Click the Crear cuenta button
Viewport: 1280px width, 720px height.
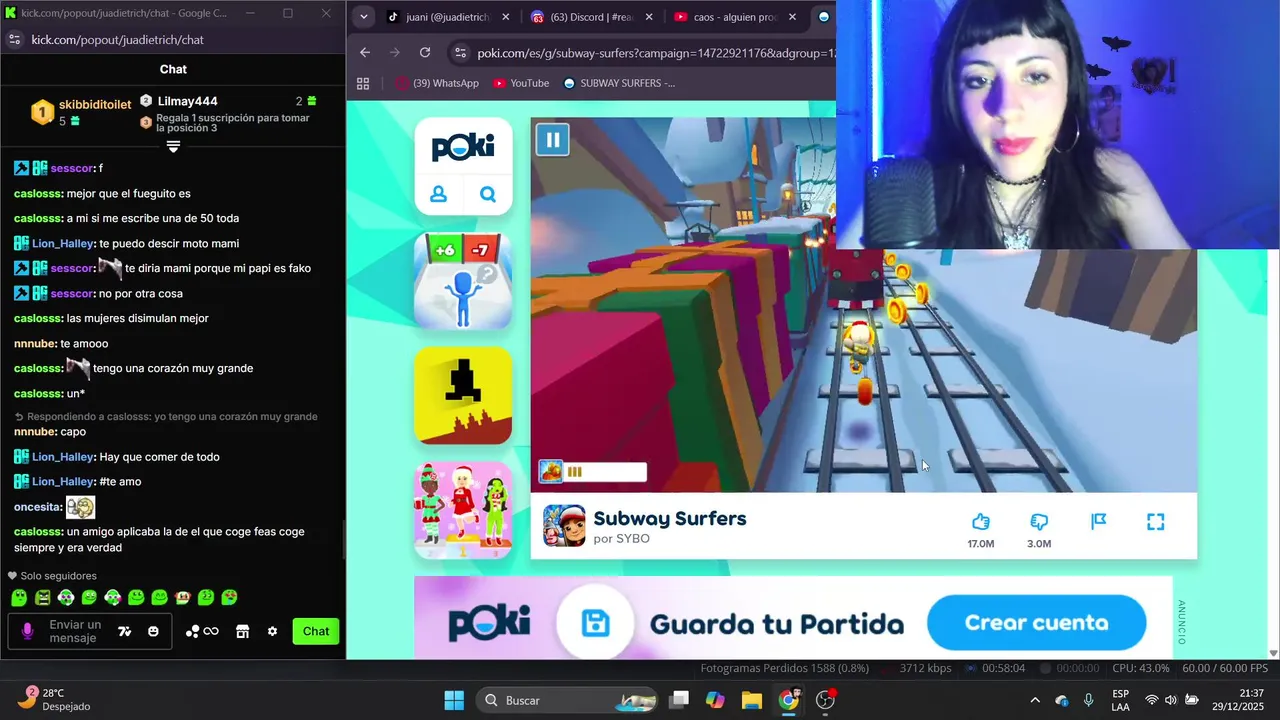click(1036, 623)
